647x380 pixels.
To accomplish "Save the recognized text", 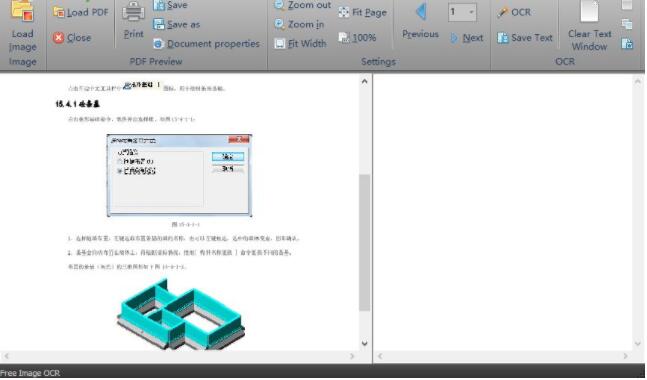I will [x=525, y=38].
